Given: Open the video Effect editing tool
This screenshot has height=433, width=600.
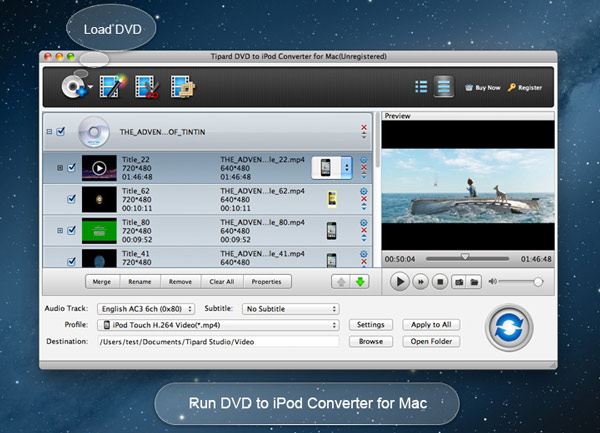Looking at the screenshot, I should click(112, 86).
